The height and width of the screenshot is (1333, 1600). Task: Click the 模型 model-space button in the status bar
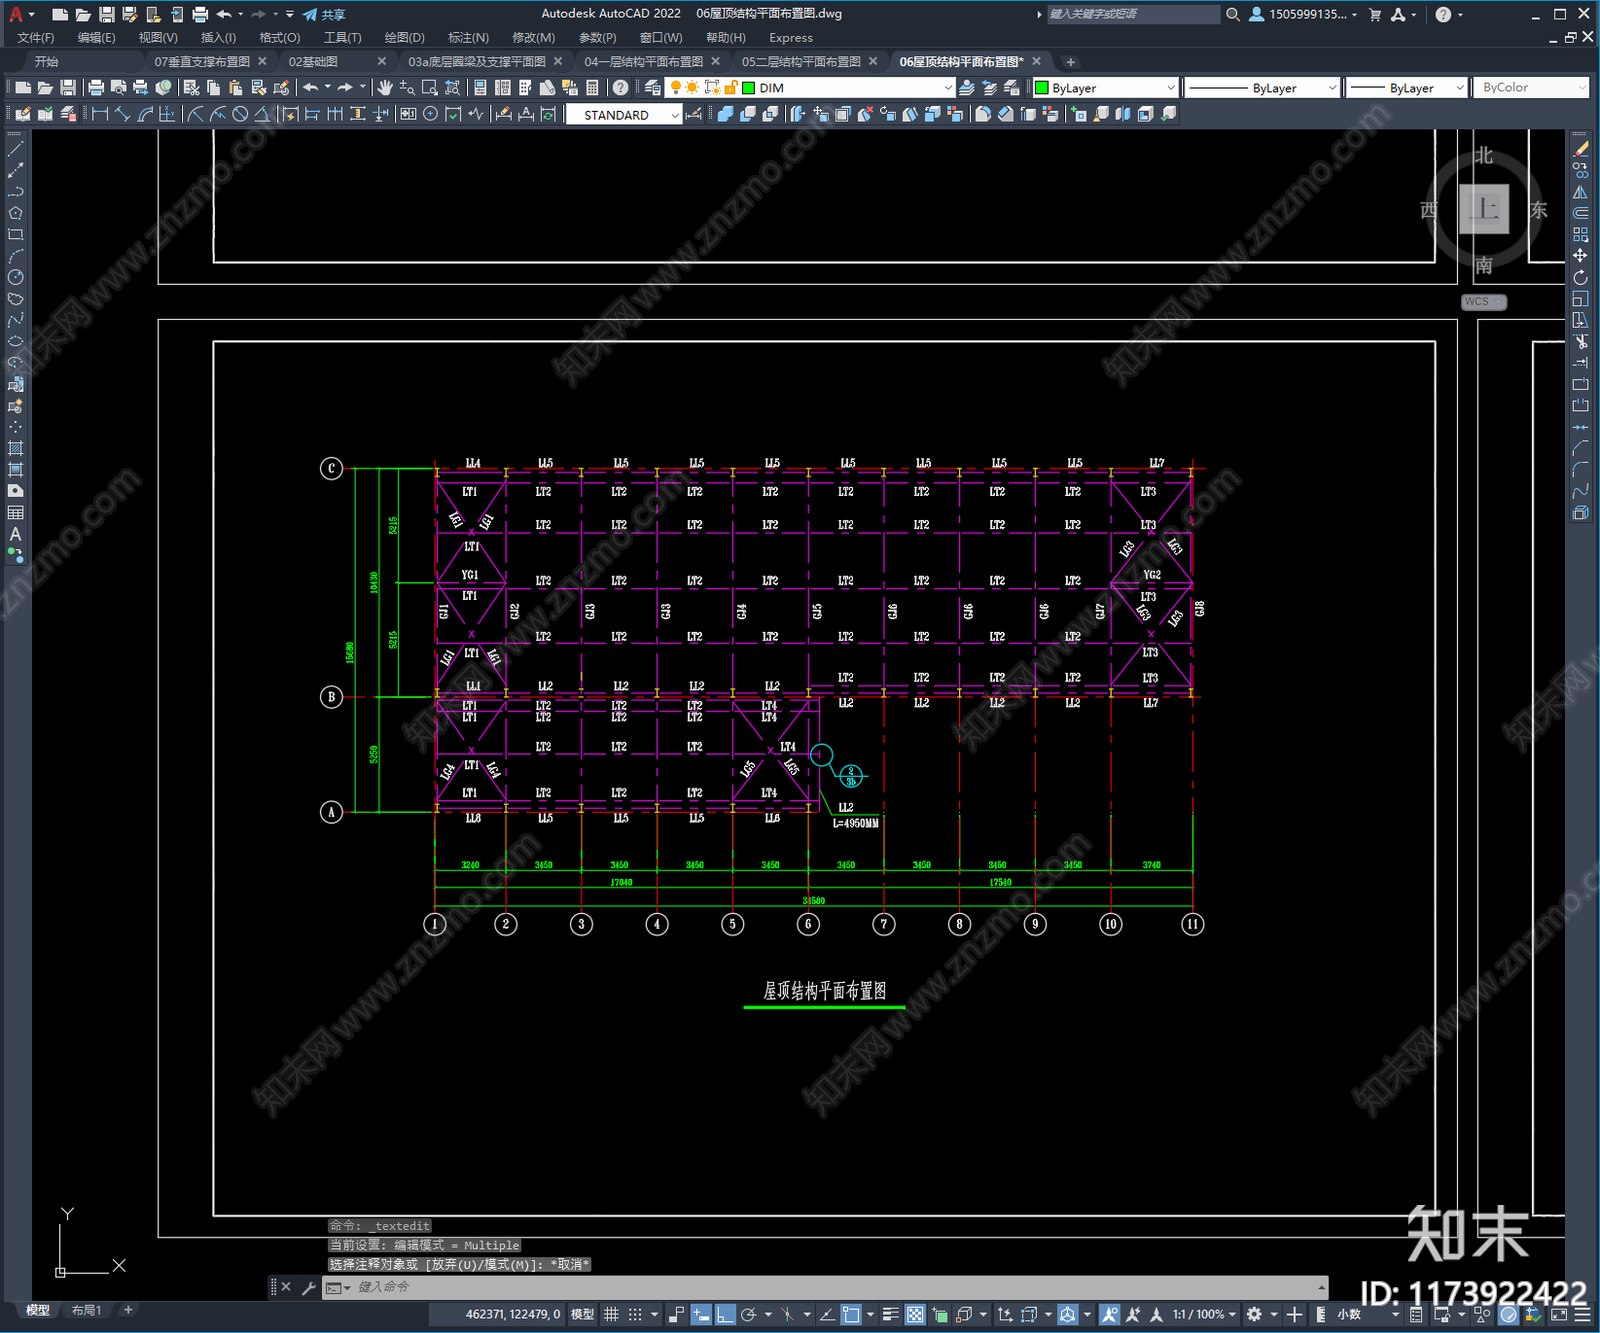click(582, 1314)
